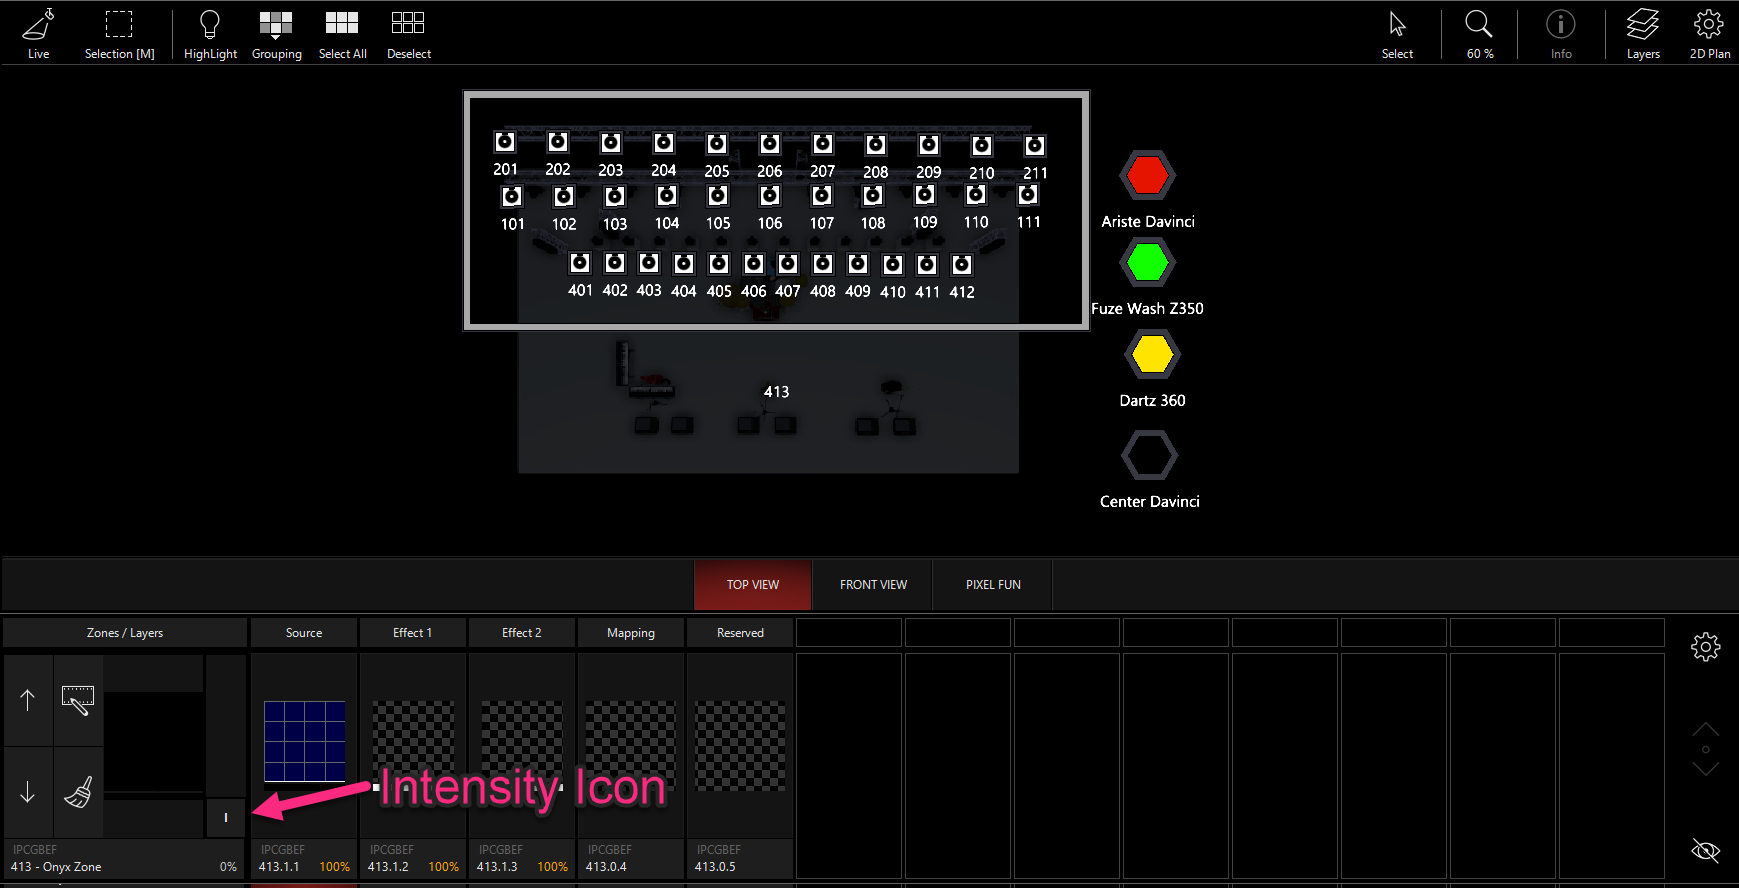Click the Source column header
This screenshot has height=888, width=1739.
tap(304, 633)
